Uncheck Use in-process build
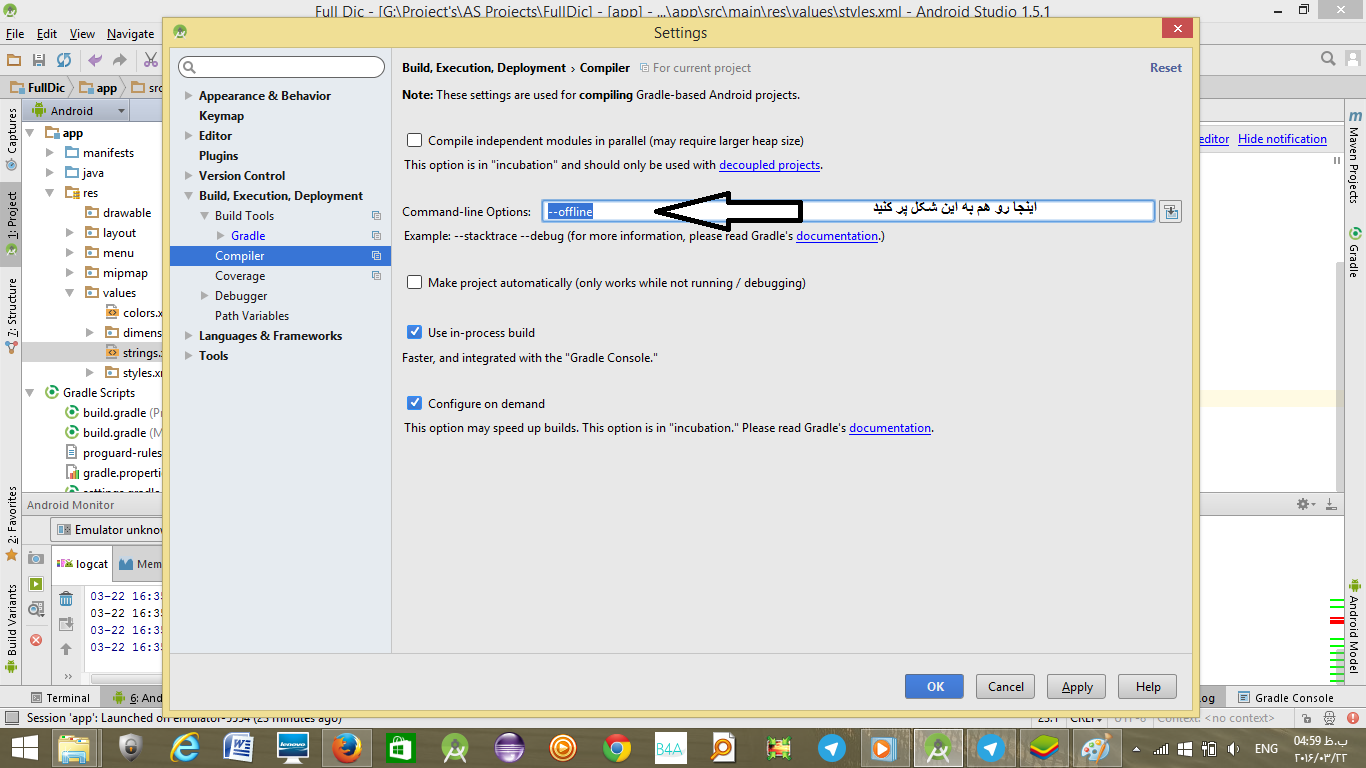1366x768 pixels. 414,333
